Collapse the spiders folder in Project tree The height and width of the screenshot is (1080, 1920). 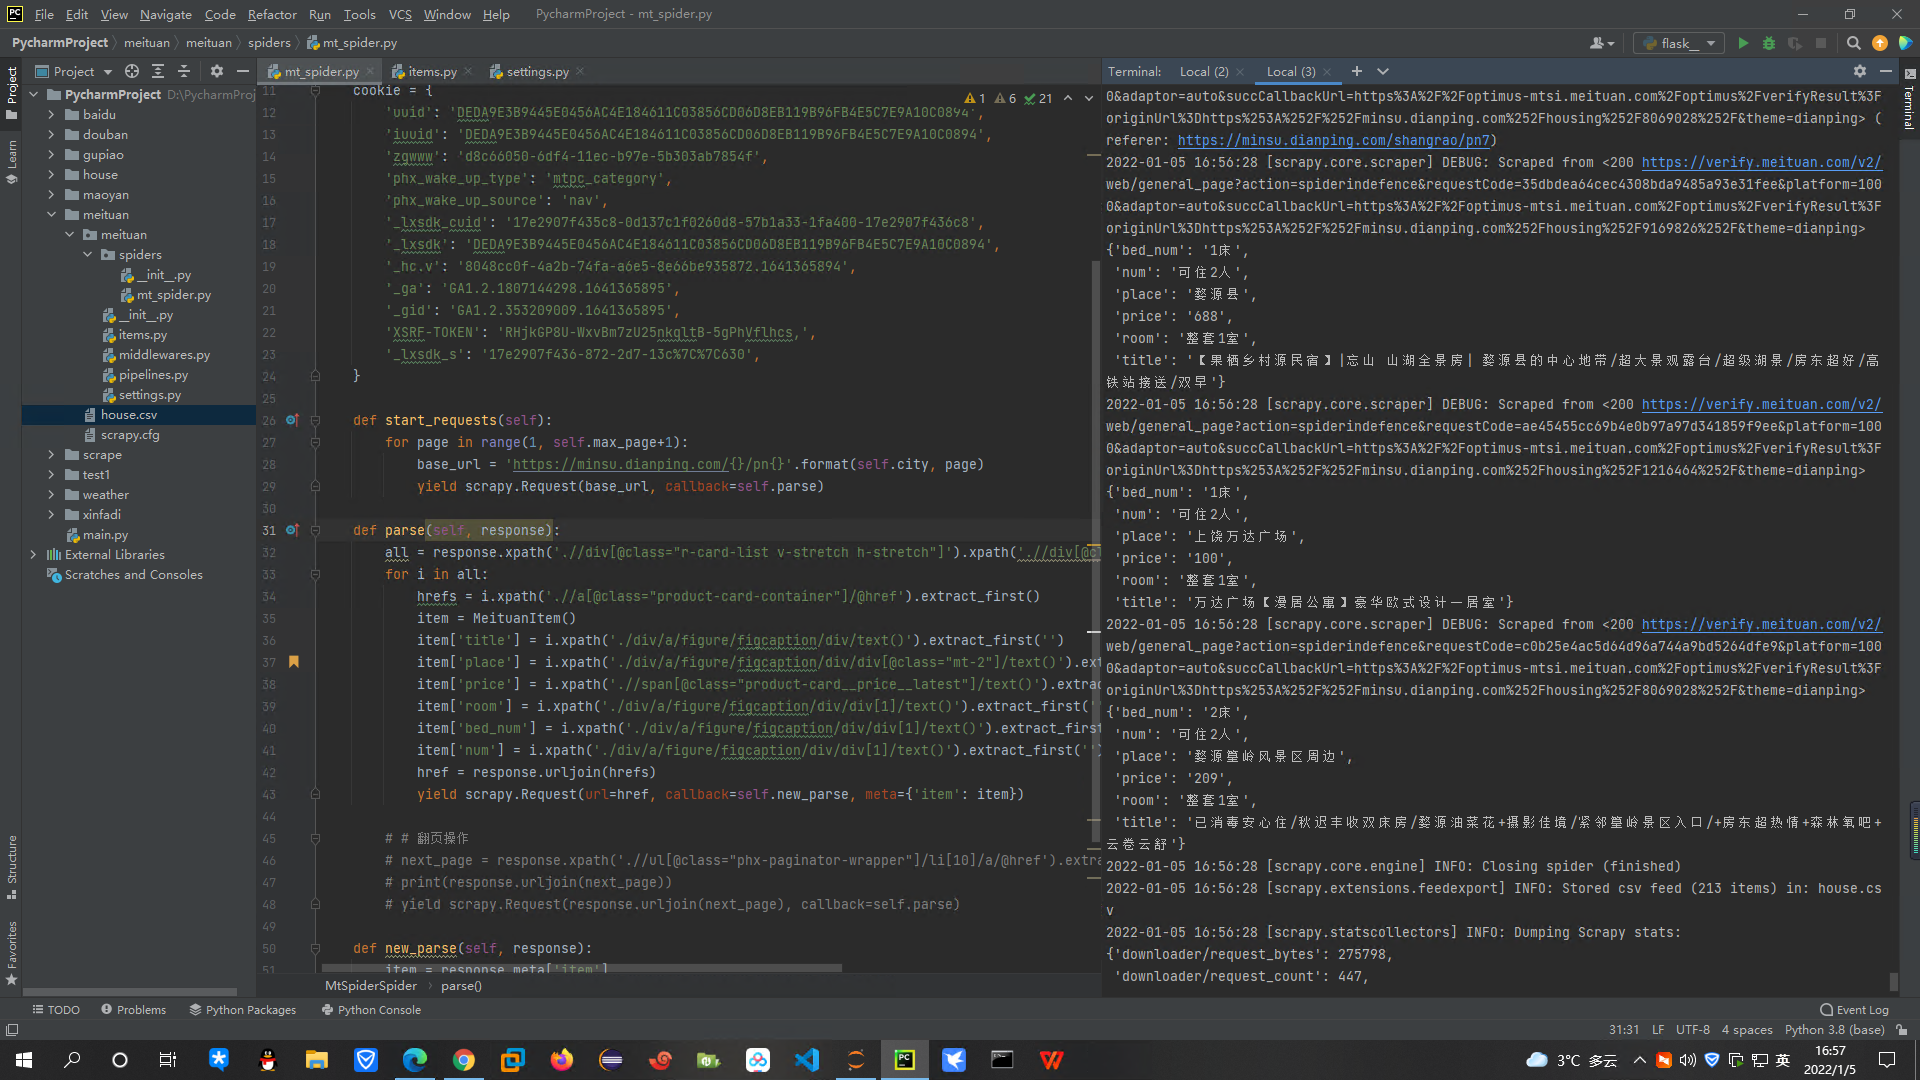tap(88, 254)
